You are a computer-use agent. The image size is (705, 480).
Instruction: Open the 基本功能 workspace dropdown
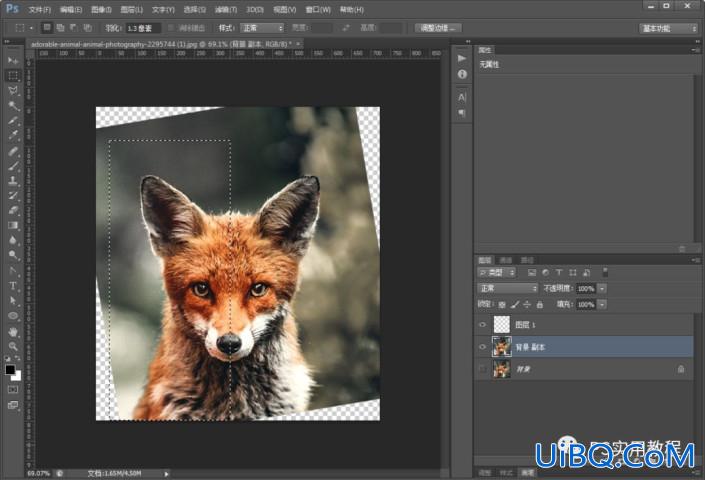[668, 28]
